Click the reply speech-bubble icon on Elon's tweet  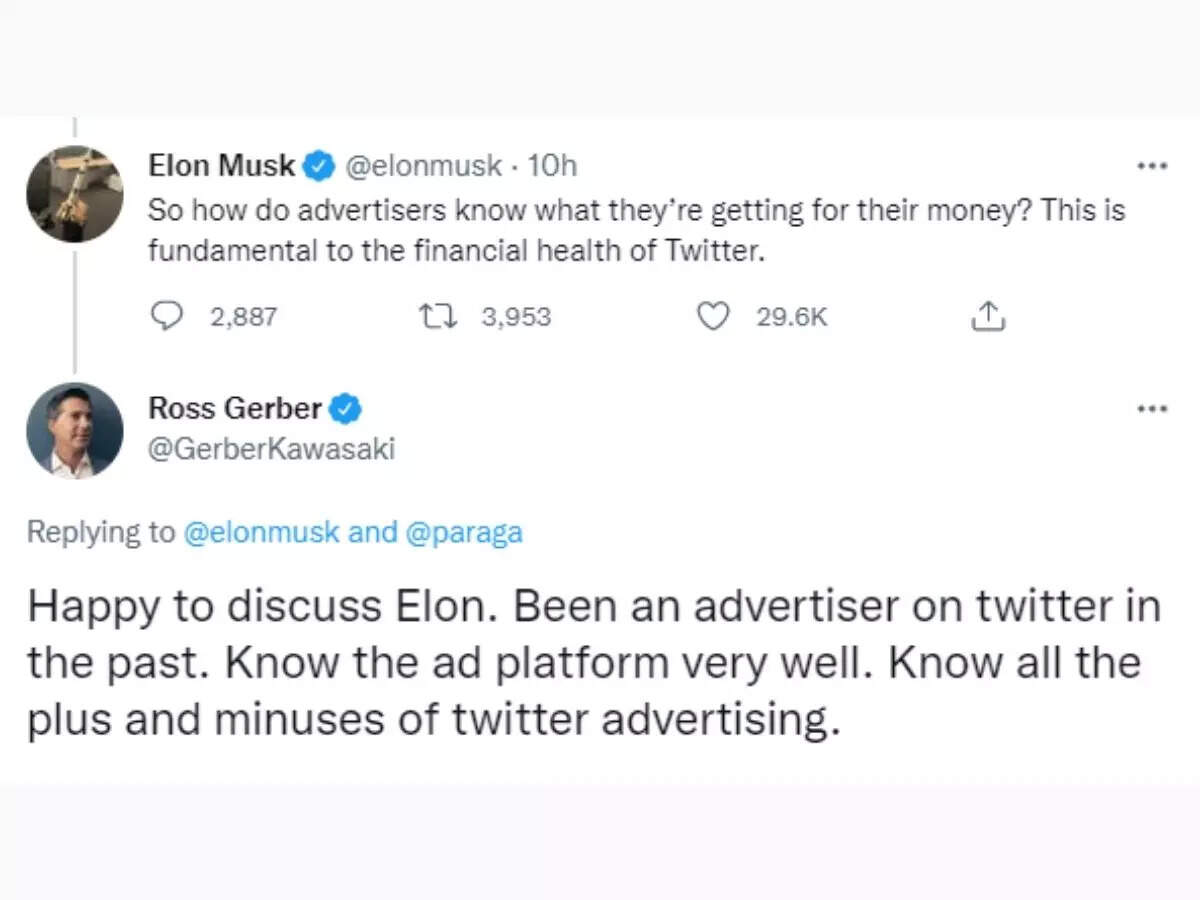pos(163,316)
